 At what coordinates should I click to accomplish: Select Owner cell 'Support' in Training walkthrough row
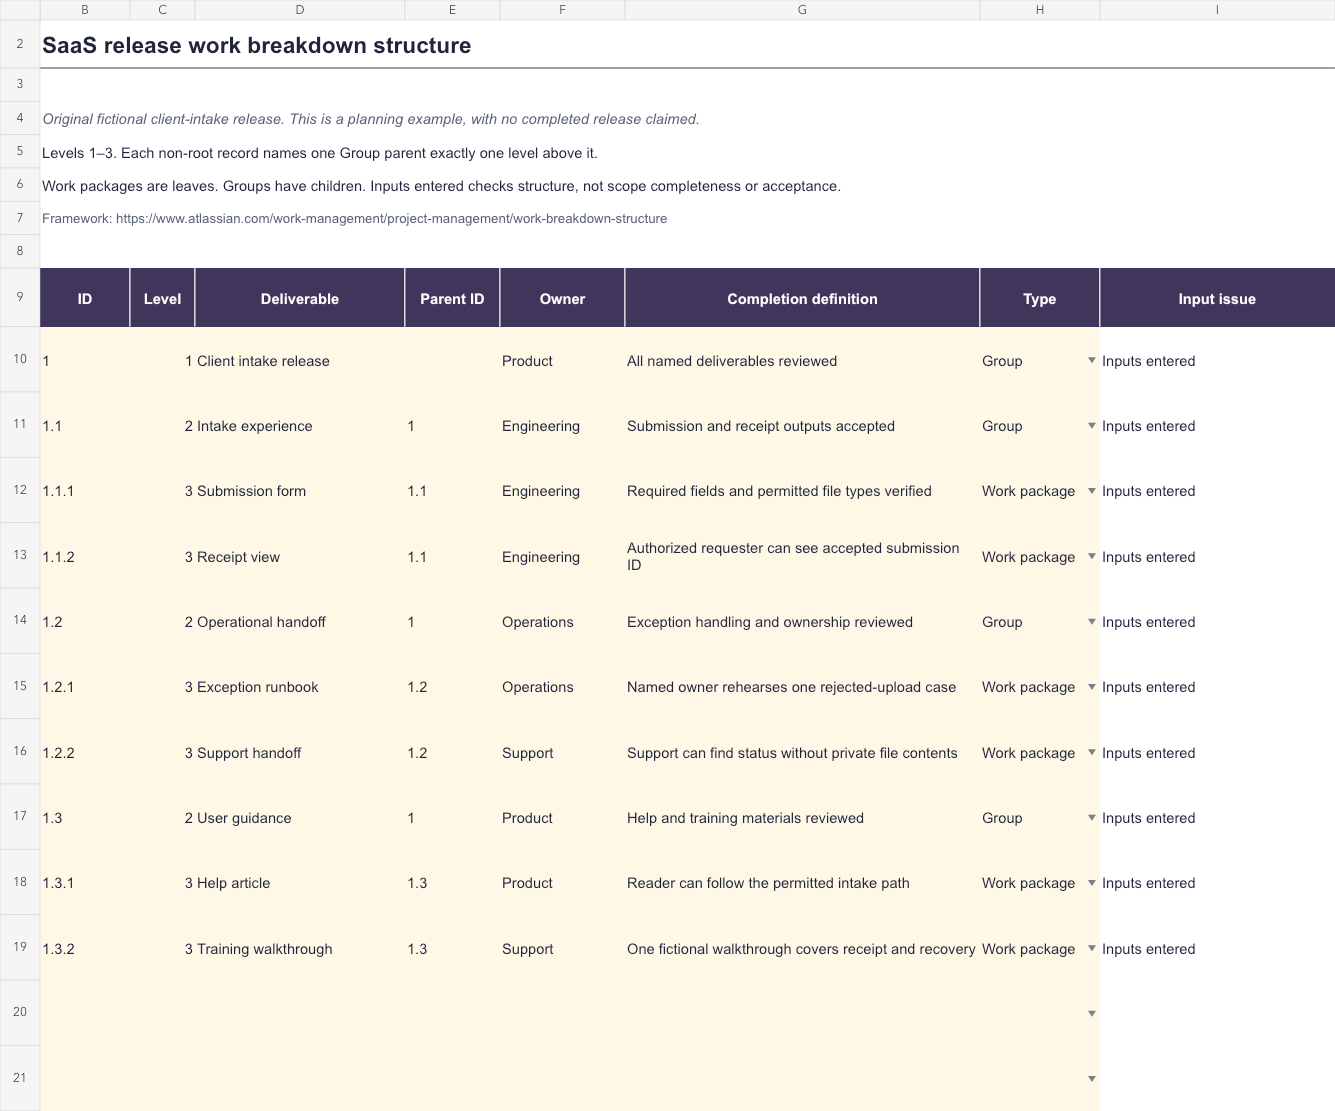click(562, 949)
